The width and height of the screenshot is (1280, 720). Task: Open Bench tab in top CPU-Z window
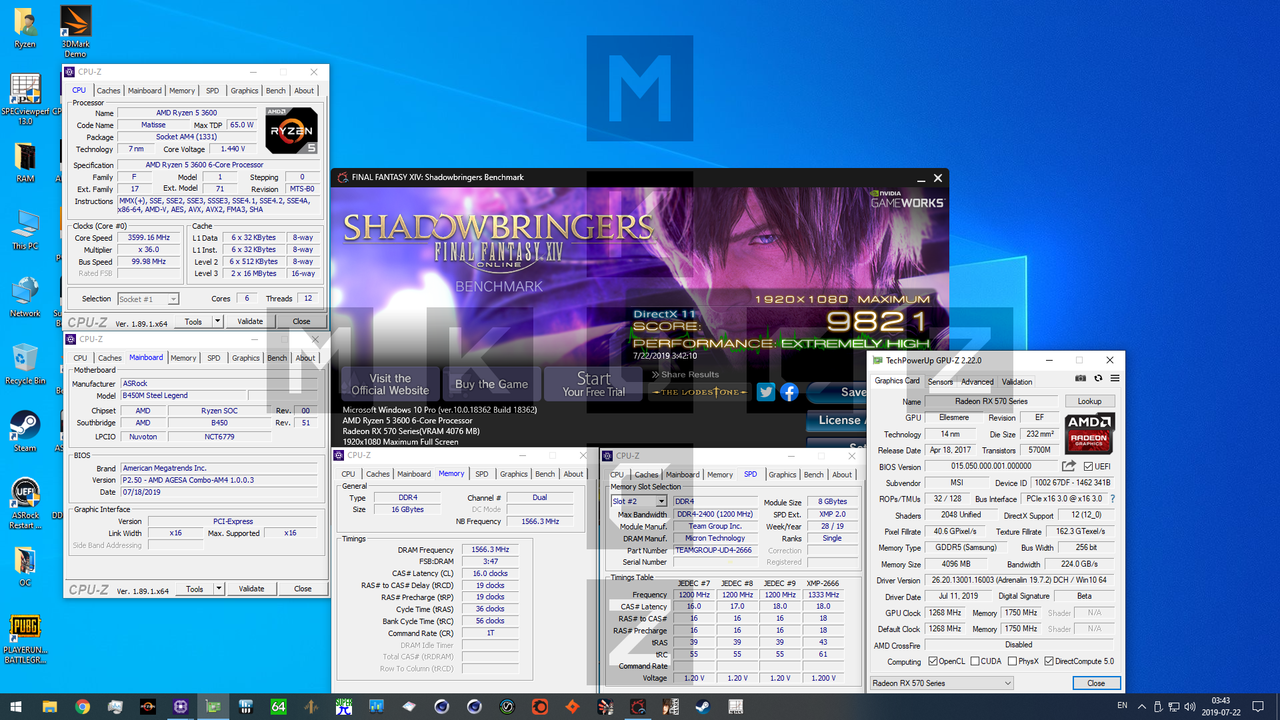coord(275,90)
